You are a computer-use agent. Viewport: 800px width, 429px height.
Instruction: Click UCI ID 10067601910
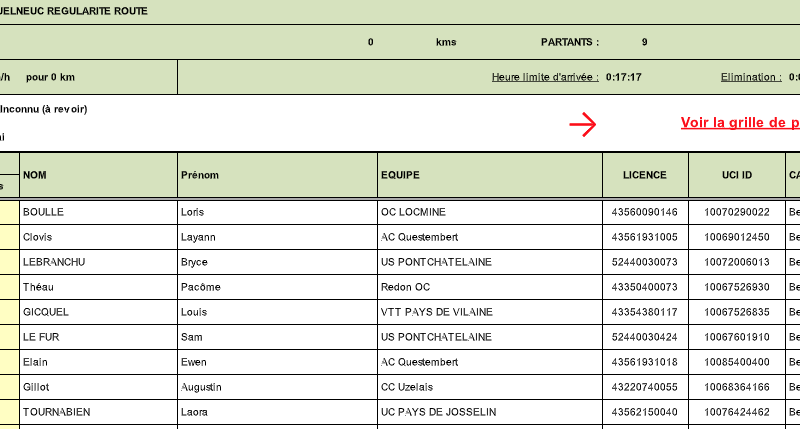(x=736, y=337)
